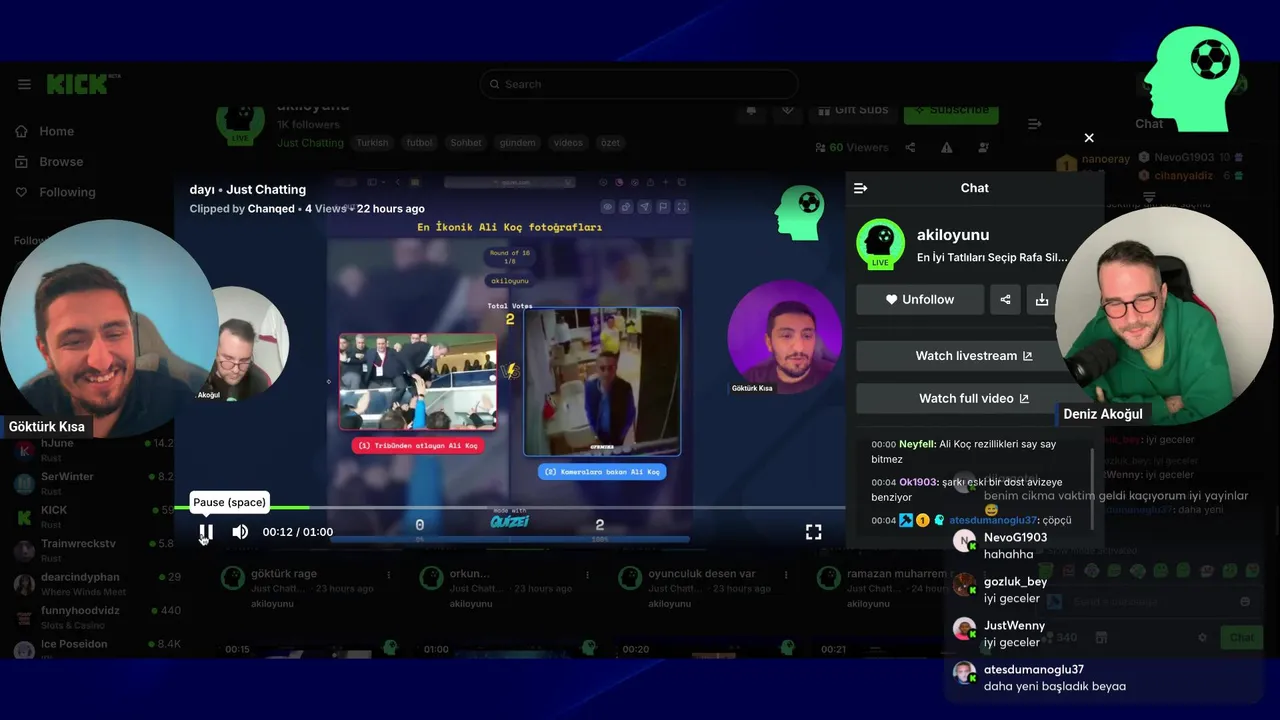Click the Subscribe button behind modal
Viewport: 1280px width, 720px height.
pos(951,110)
